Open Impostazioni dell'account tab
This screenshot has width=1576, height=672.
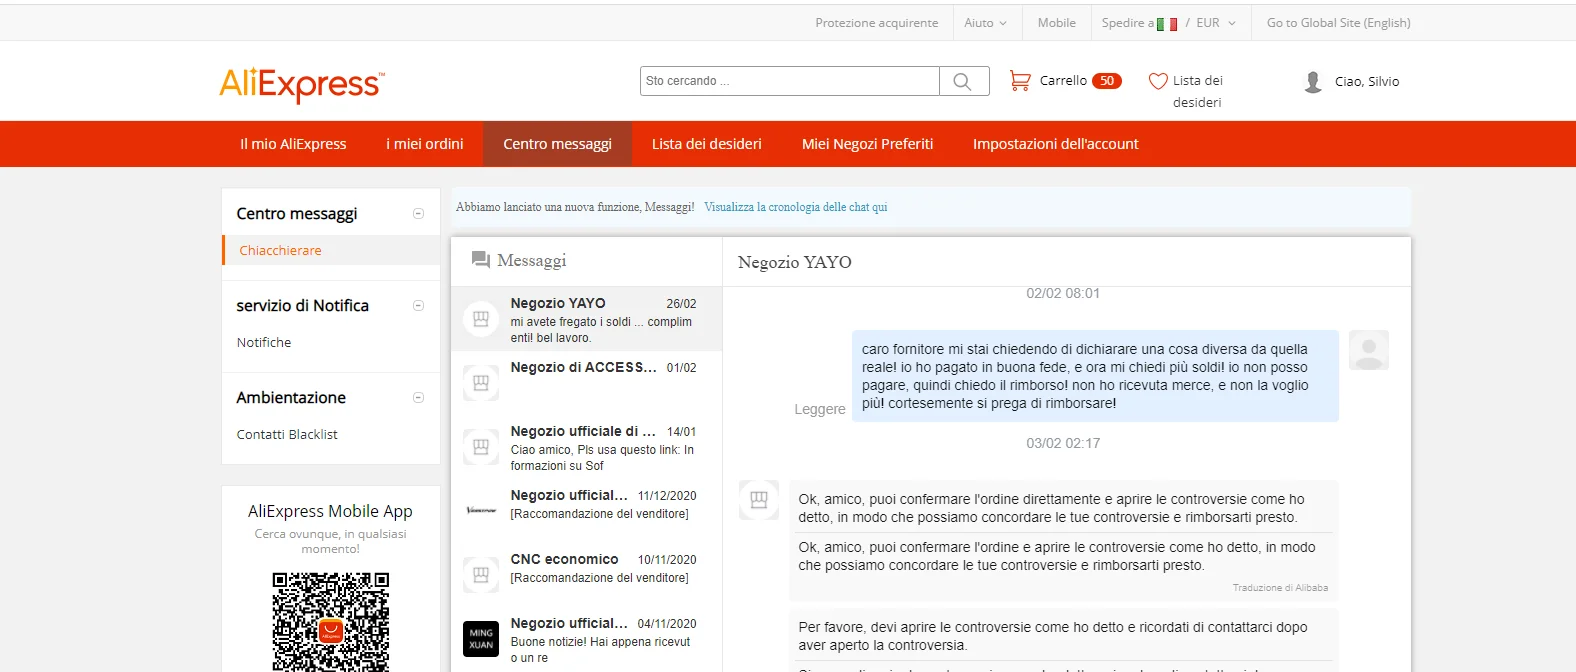(1056, 144)
